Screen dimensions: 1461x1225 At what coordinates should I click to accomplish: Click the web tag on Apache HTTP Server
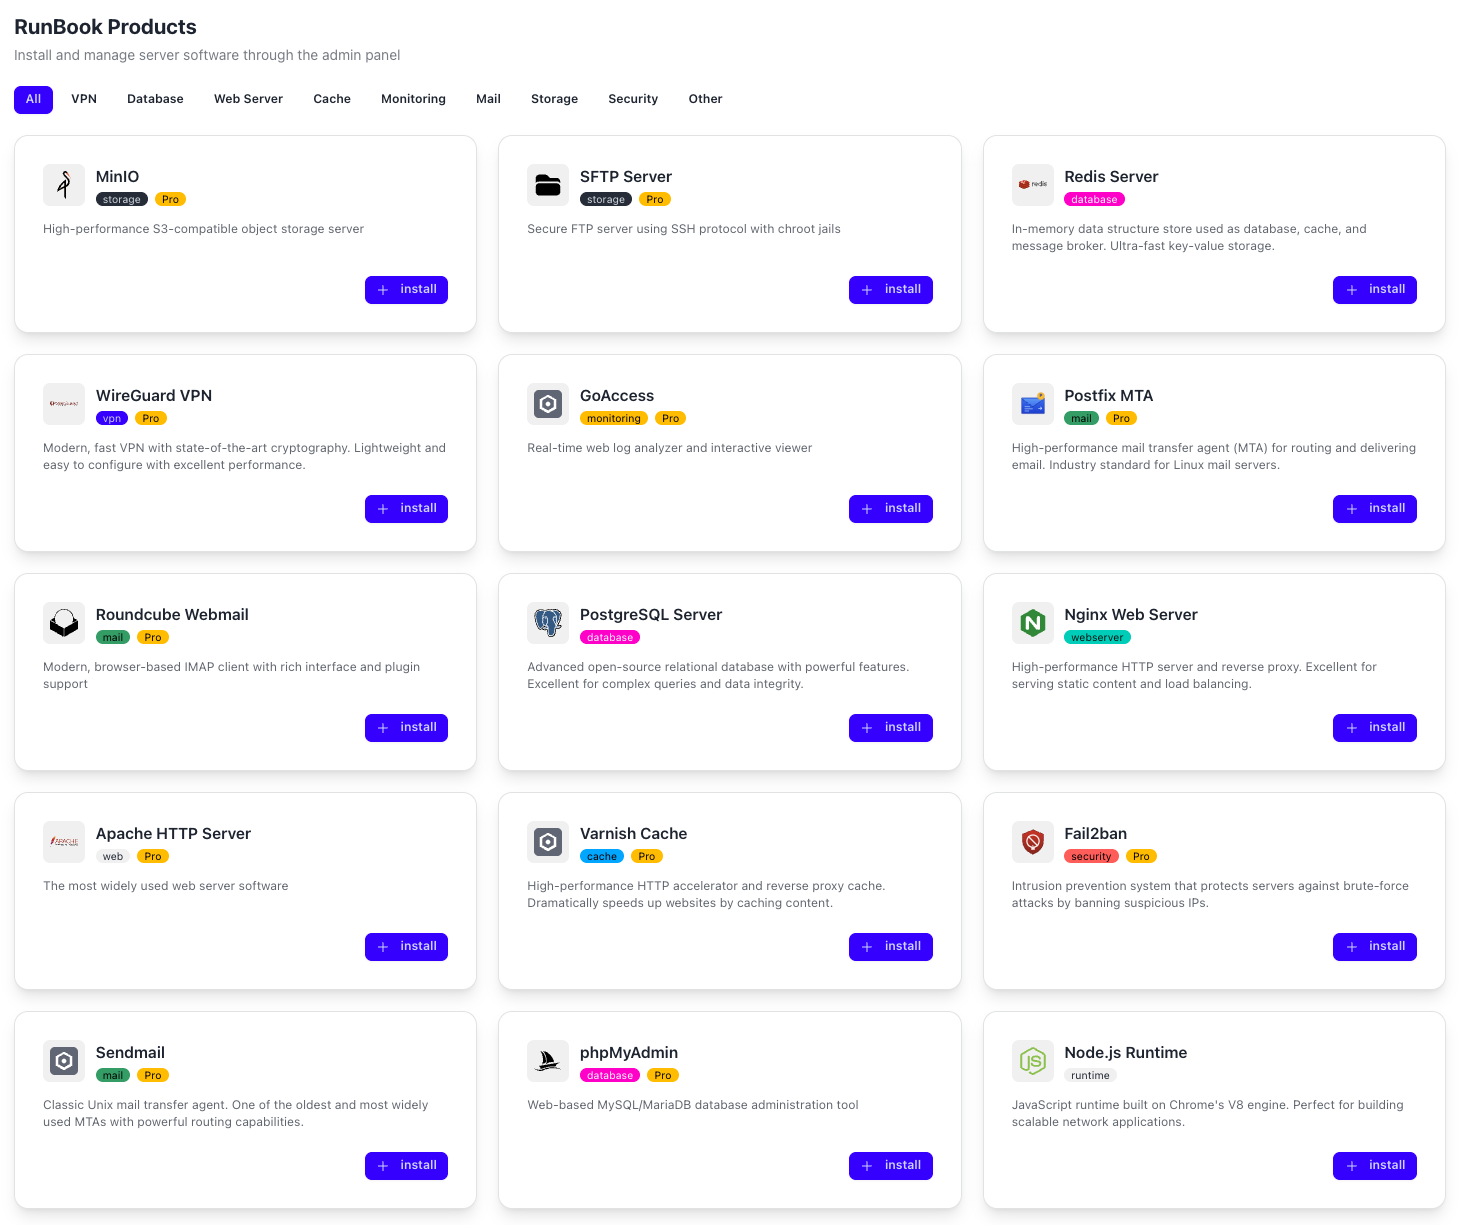(113, 857)
